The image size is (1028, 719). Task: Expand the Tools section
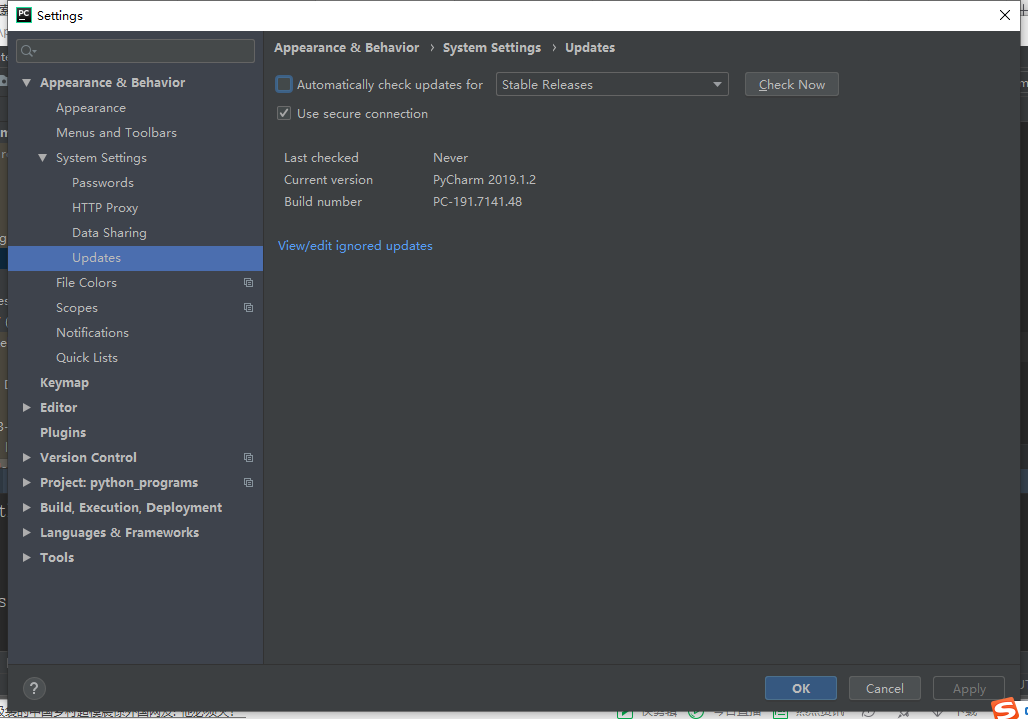click(x=27, y=557)
